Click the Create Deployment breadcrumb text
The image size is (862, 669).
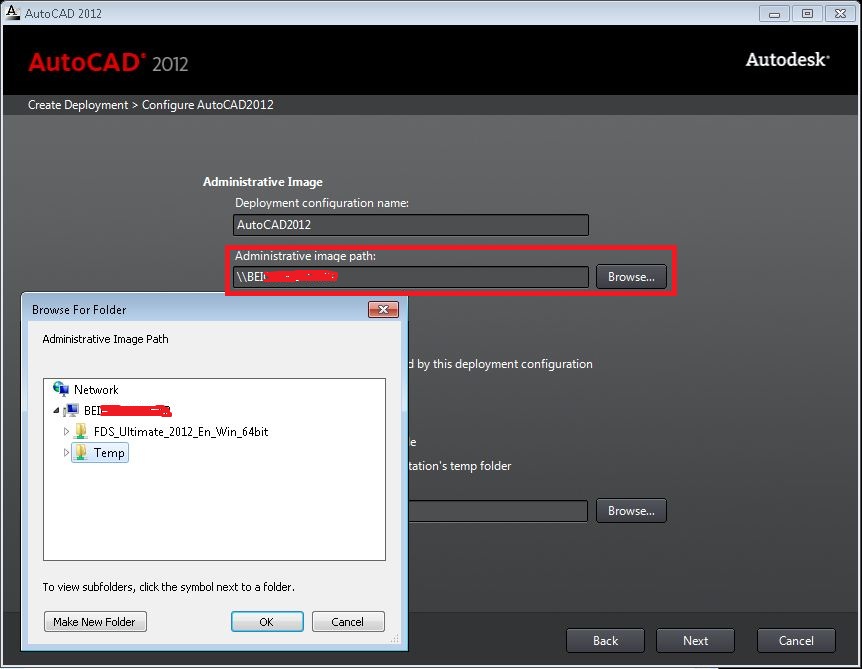(78, 105)
